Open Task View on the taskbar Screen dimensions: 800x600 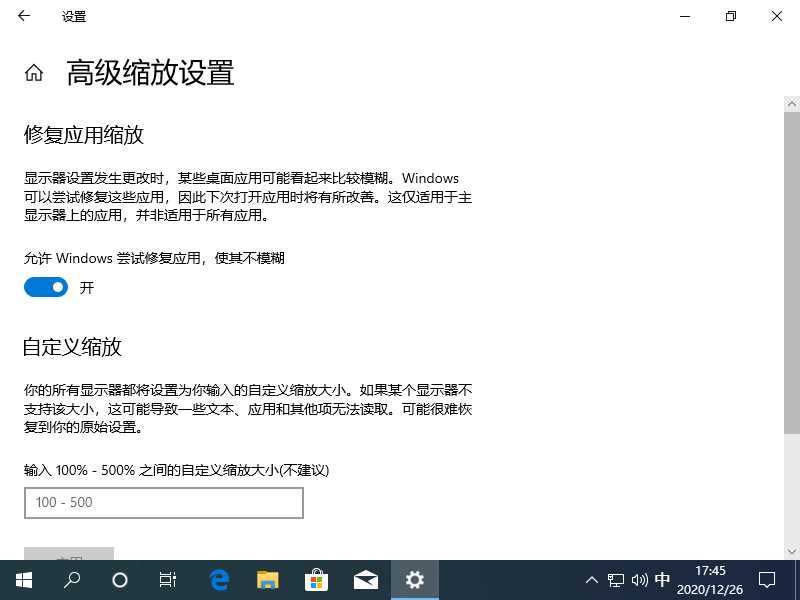tap(167, 580)
